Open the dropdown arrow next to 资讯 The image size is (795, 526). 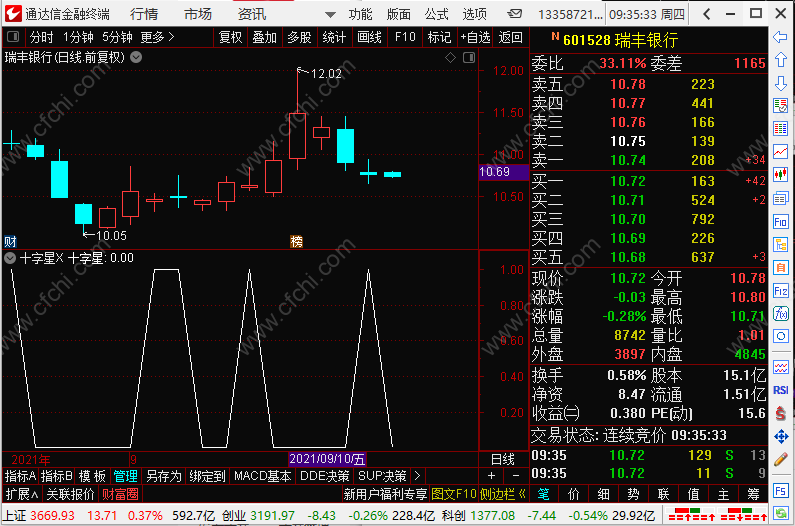pyautogui.click(x=330, y=15)
